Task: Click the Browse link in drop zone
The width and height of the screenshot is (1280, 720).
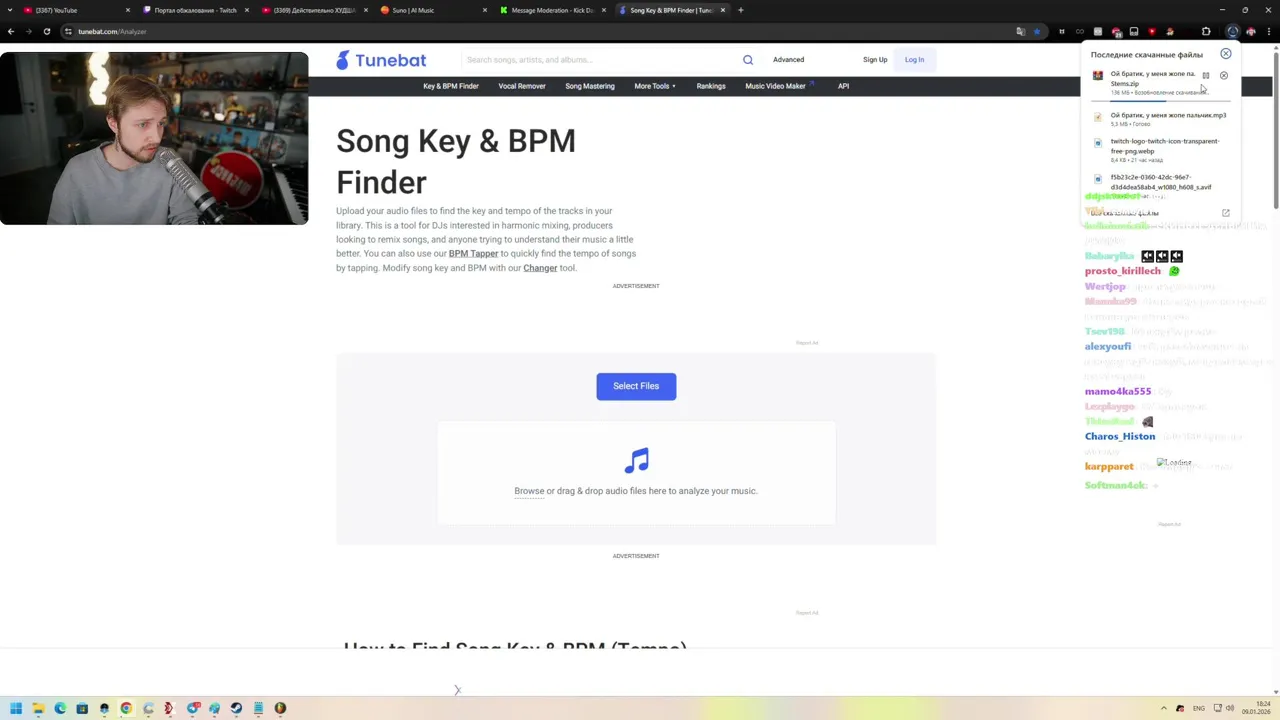Action: (x=529, y=491)
